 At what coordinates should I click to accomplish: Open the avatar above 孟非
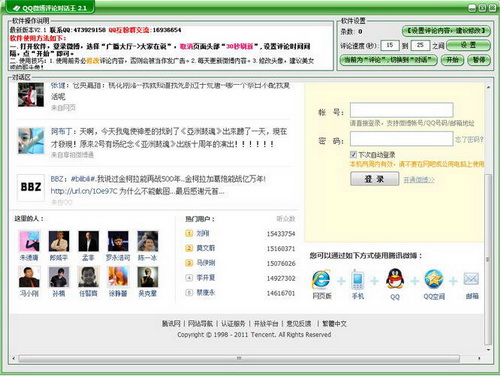click(x=88, y=241)
